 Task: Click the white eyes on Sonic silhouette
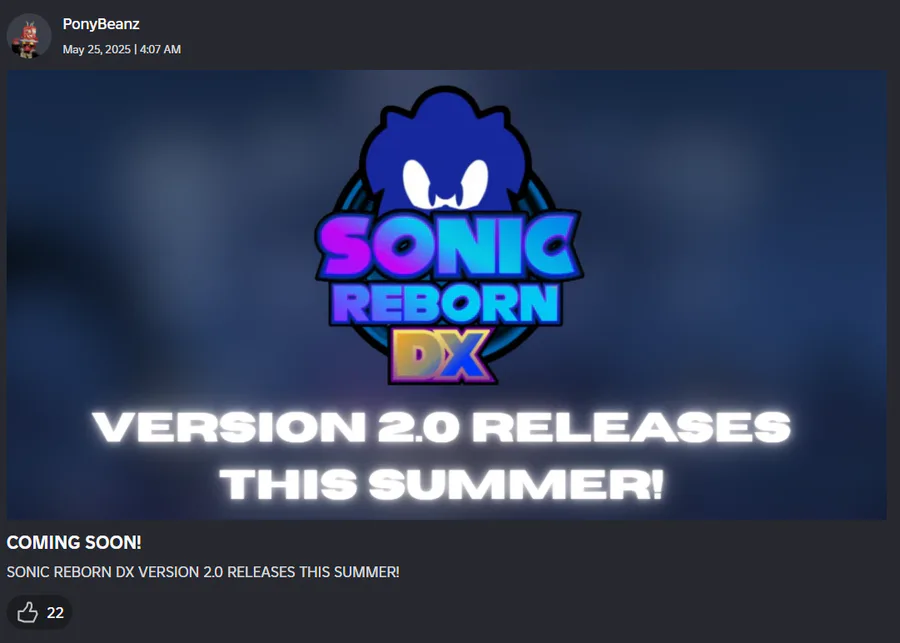pos(445,183)
